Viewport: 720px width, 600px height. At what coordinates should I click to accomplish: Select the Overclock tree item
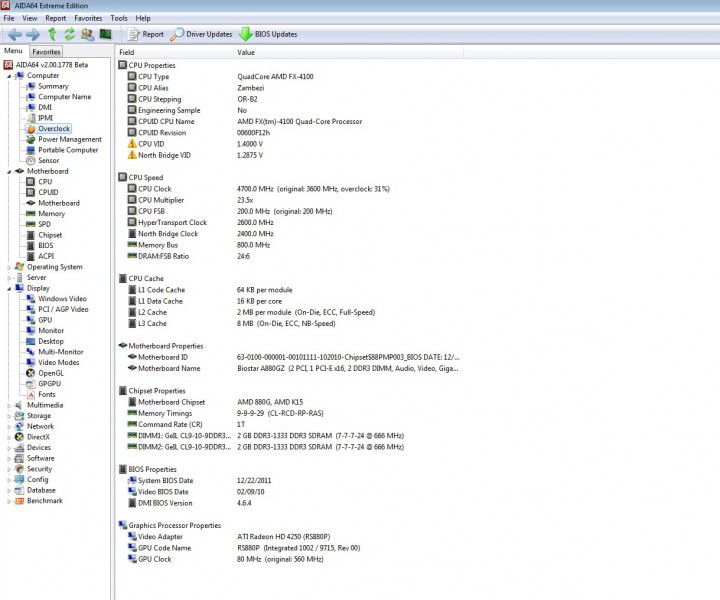[54, 129]
